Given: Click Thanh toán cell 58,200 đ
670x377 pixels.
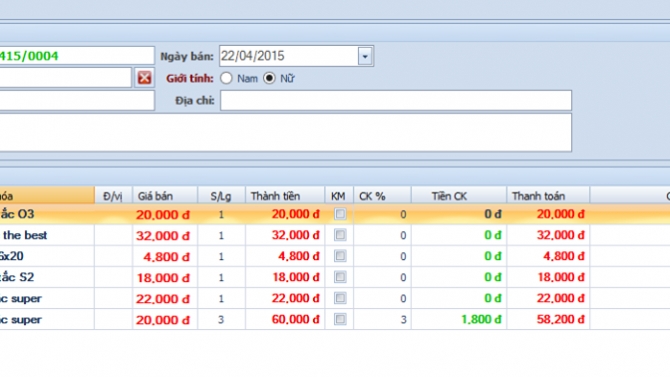Looking at the screenshot, I should click(x=548, y=319).
